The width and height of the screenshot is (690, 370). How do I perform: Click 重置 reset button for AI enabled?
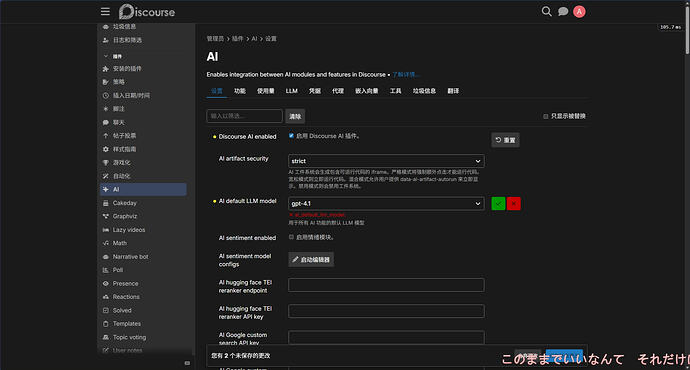pyautogui.click(x=505, y=140)
